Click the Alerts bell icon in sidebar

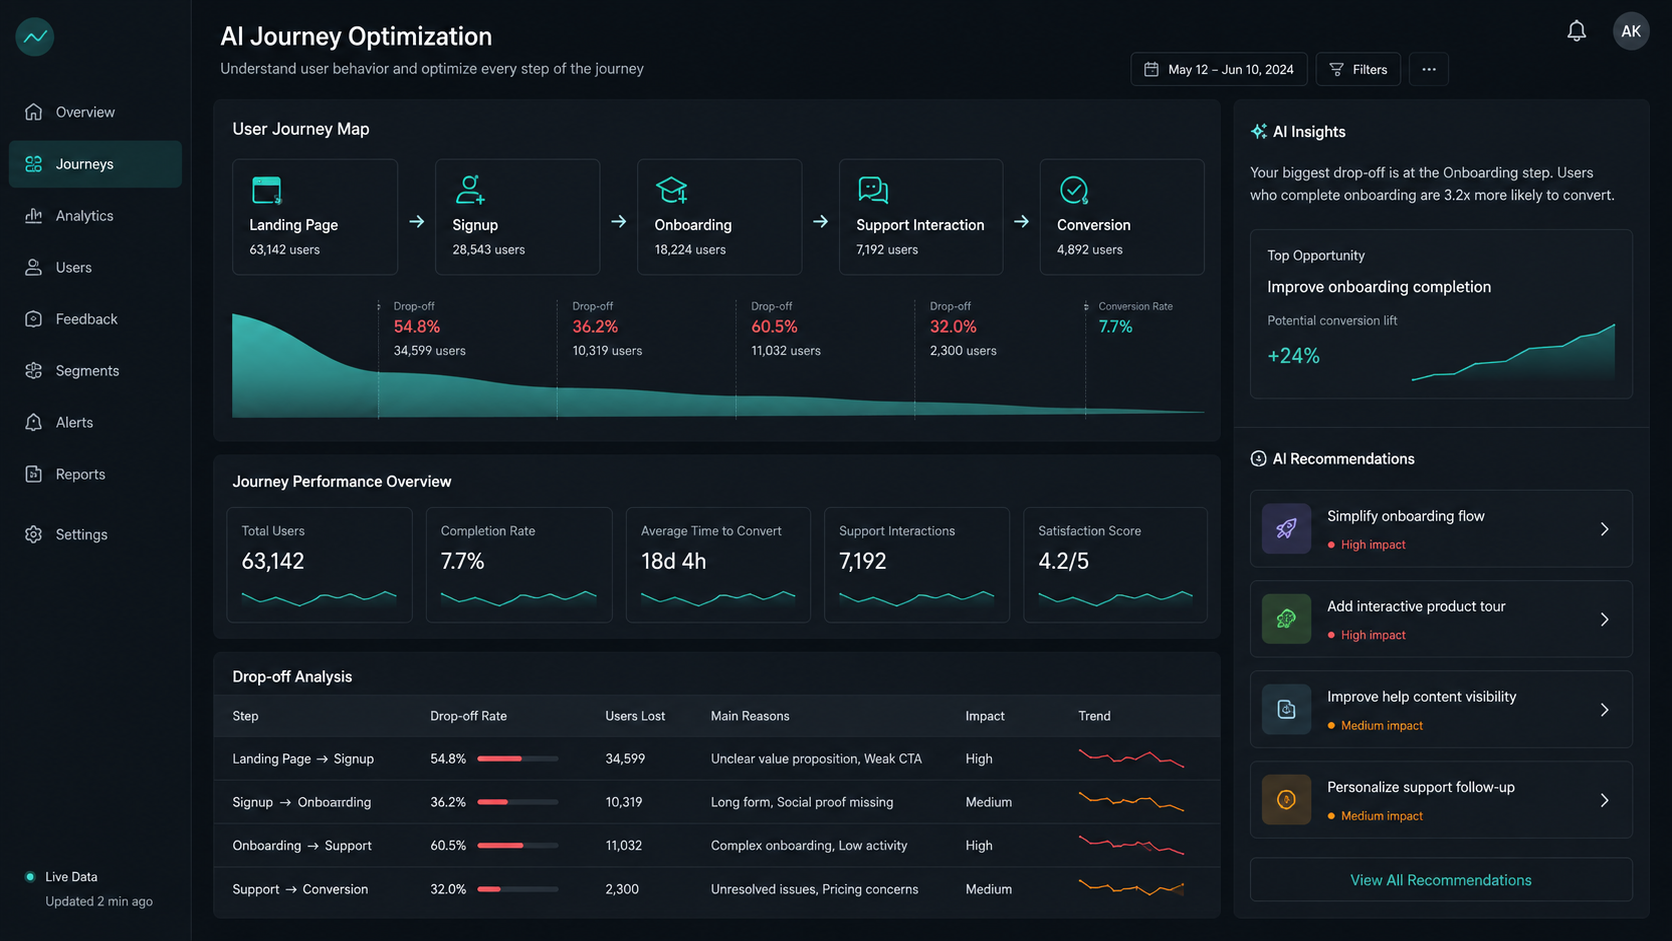(x=34, y=422)
